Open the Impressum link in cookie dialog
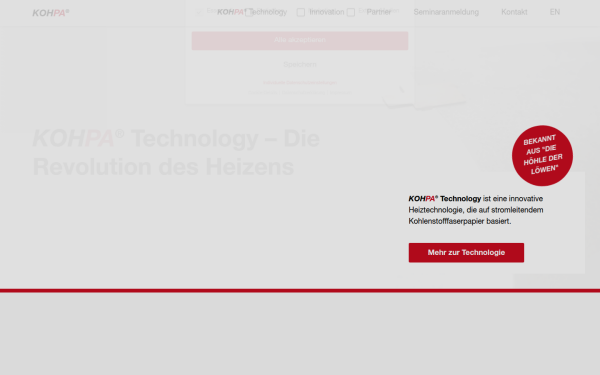The width and height of the screenshot is (600, 375). click(341, 92)
